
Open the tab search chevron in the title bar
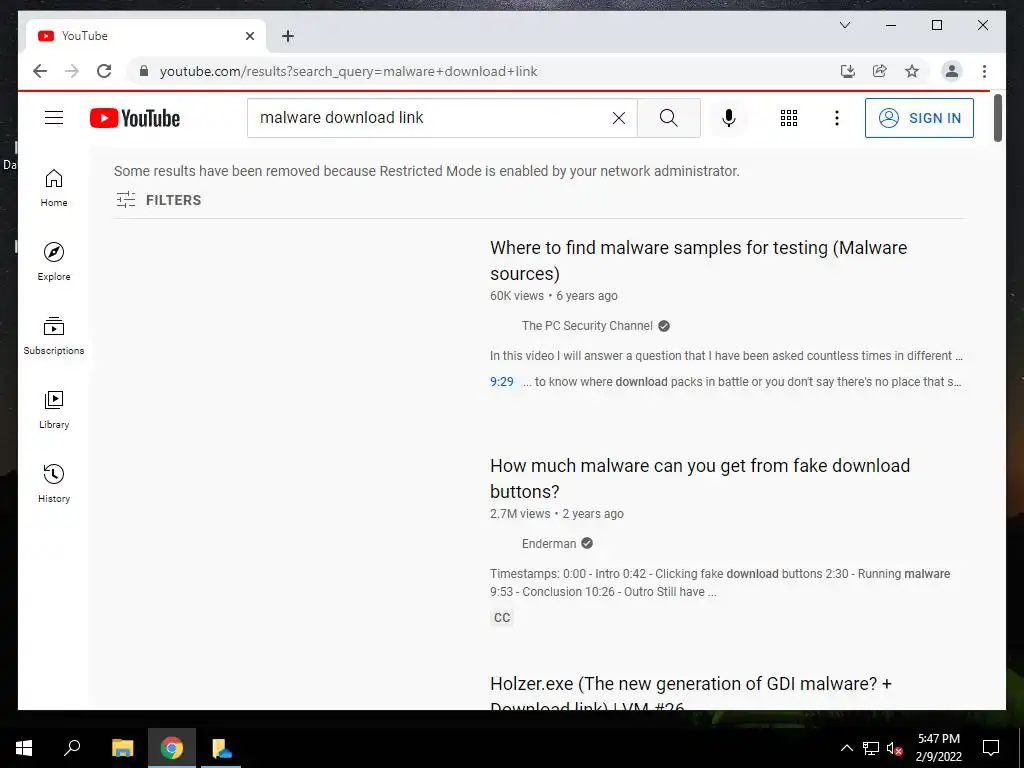[x=844, y=25]
